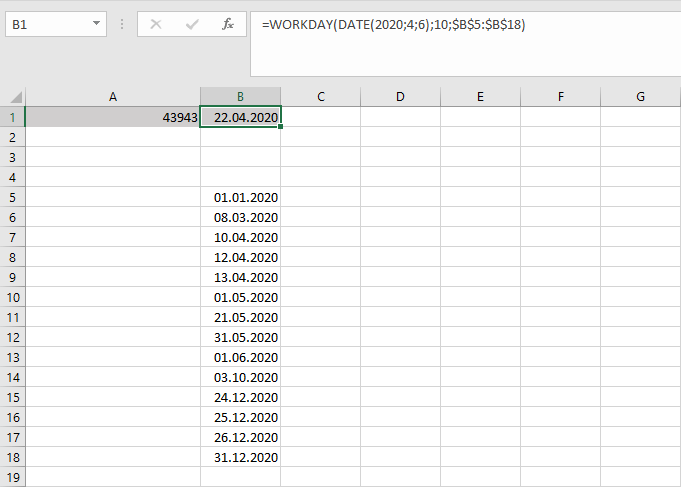
Task: Click inside the Name Box showing B1
Action: click(45, 24)
